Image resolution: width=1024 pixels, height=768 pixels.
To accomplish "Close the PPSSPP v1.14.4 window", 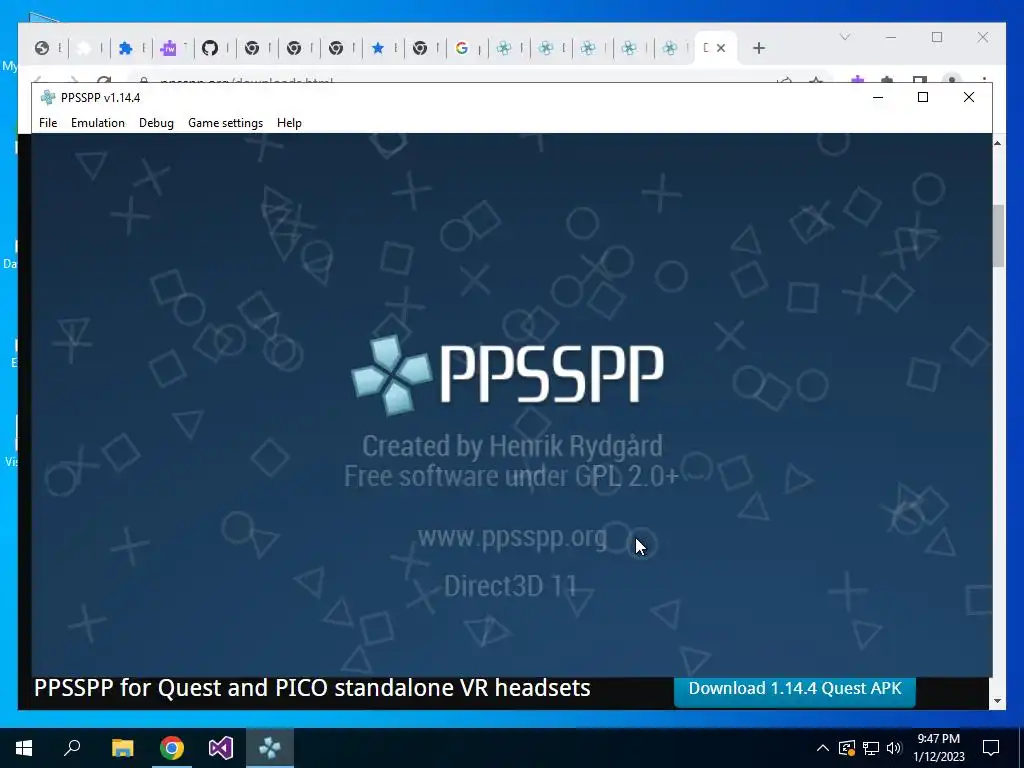I will 968,97.
